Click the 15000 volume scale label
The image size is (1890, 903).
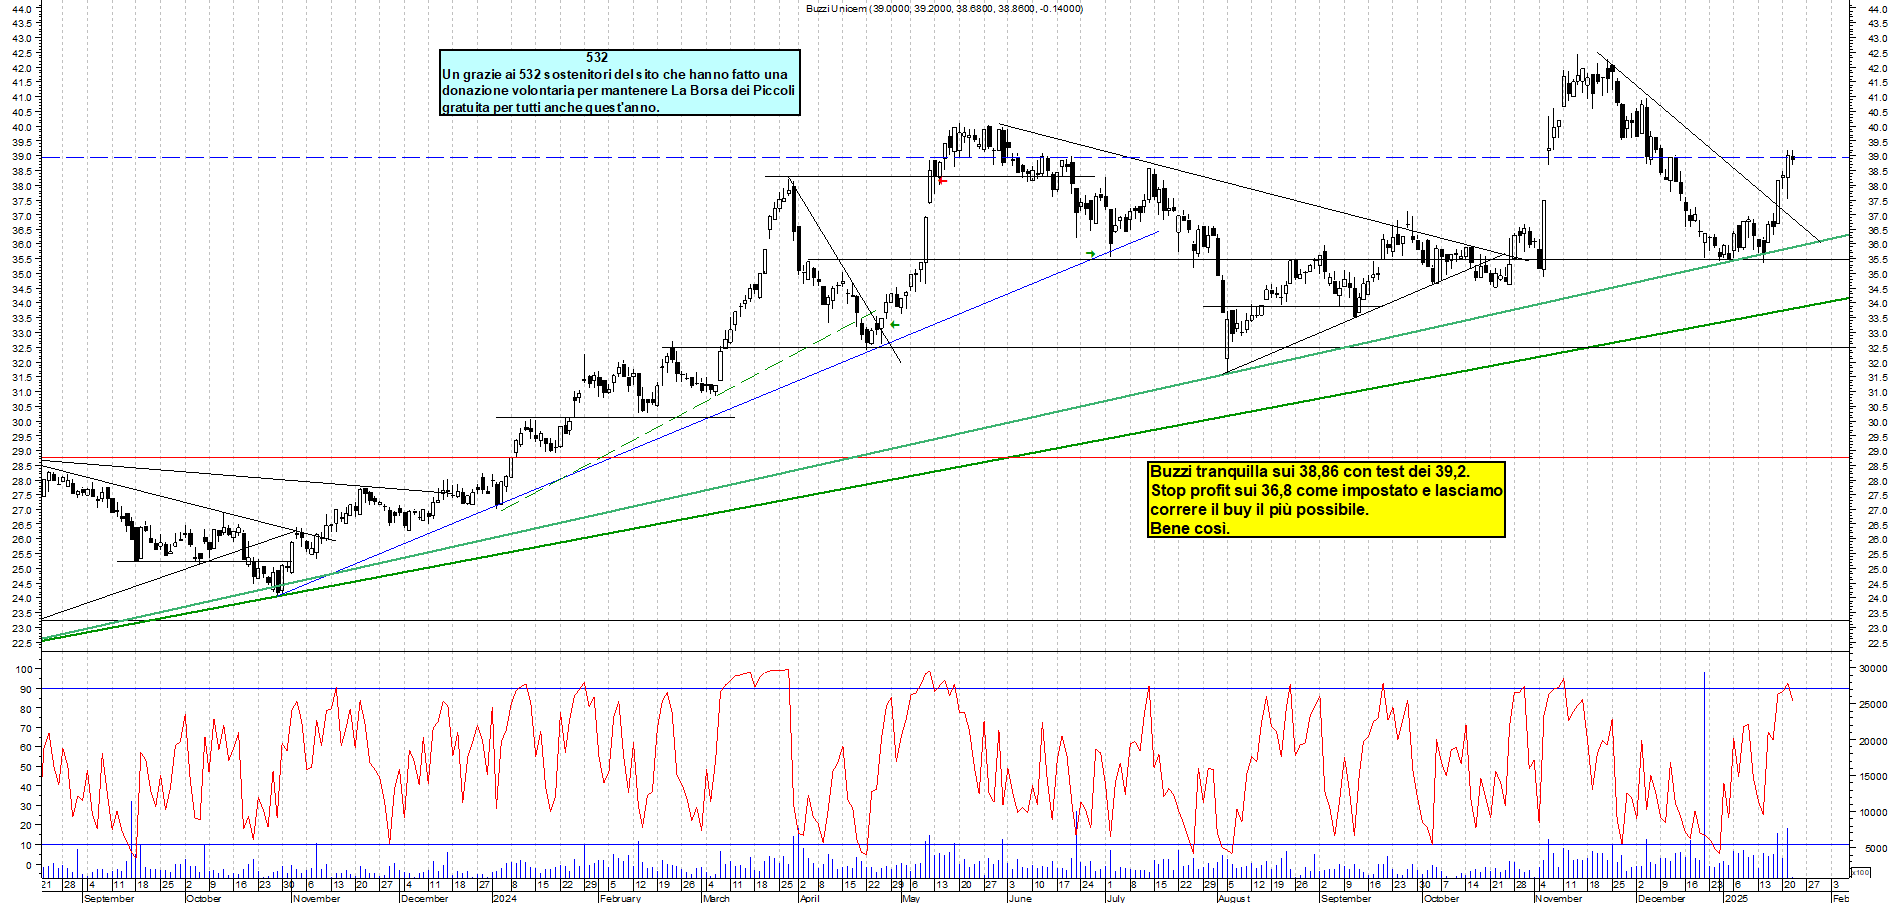pyautogui.click(x=1872, y=776)
